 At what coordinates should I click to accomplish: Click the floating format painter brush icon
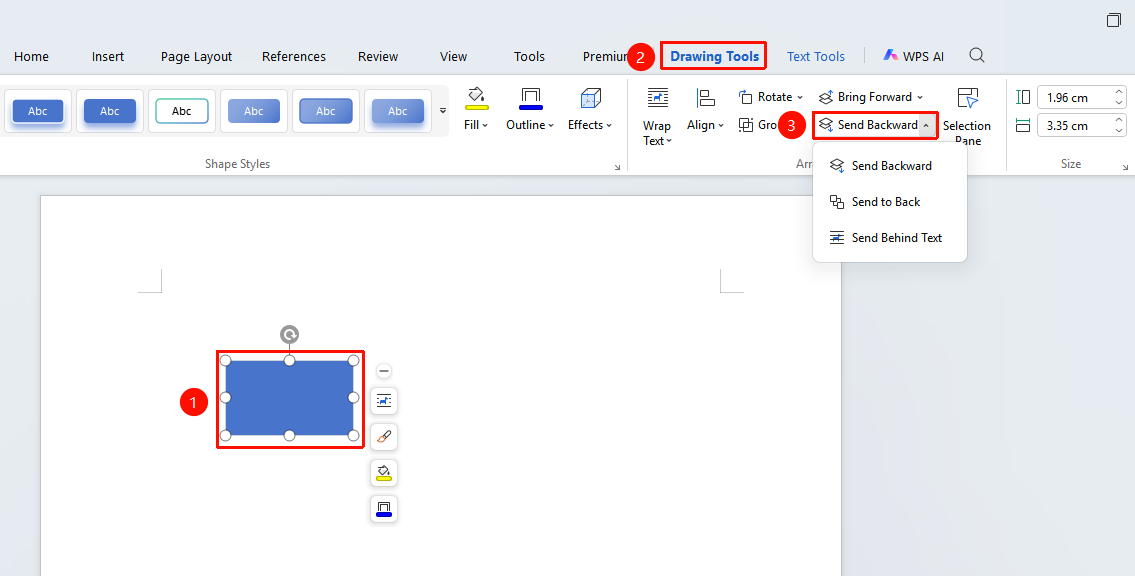coord(384,437)
